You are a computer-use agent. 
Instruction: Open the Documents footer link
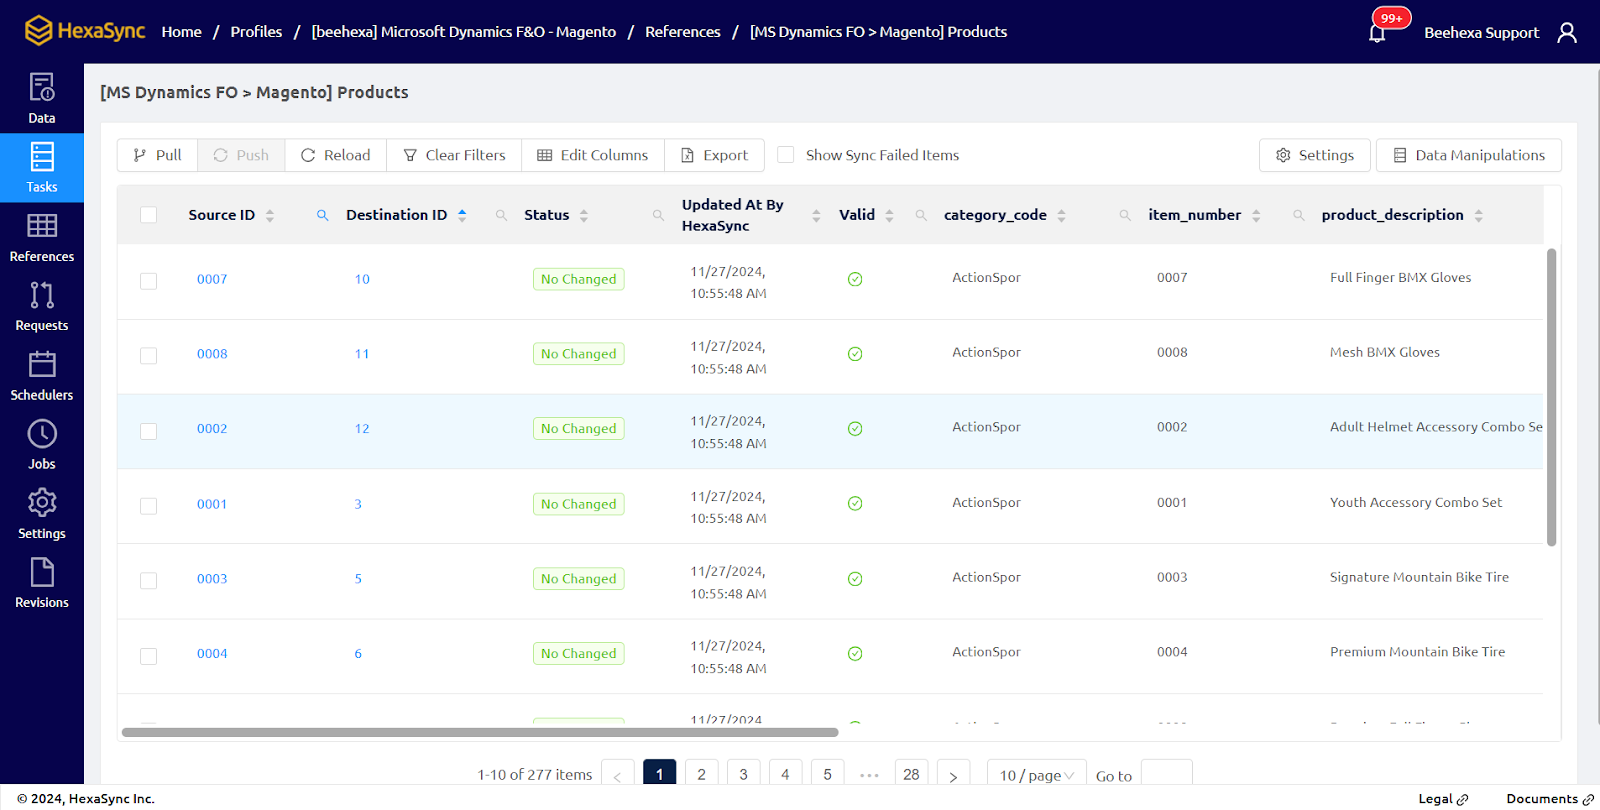(x=1550, y=799)
